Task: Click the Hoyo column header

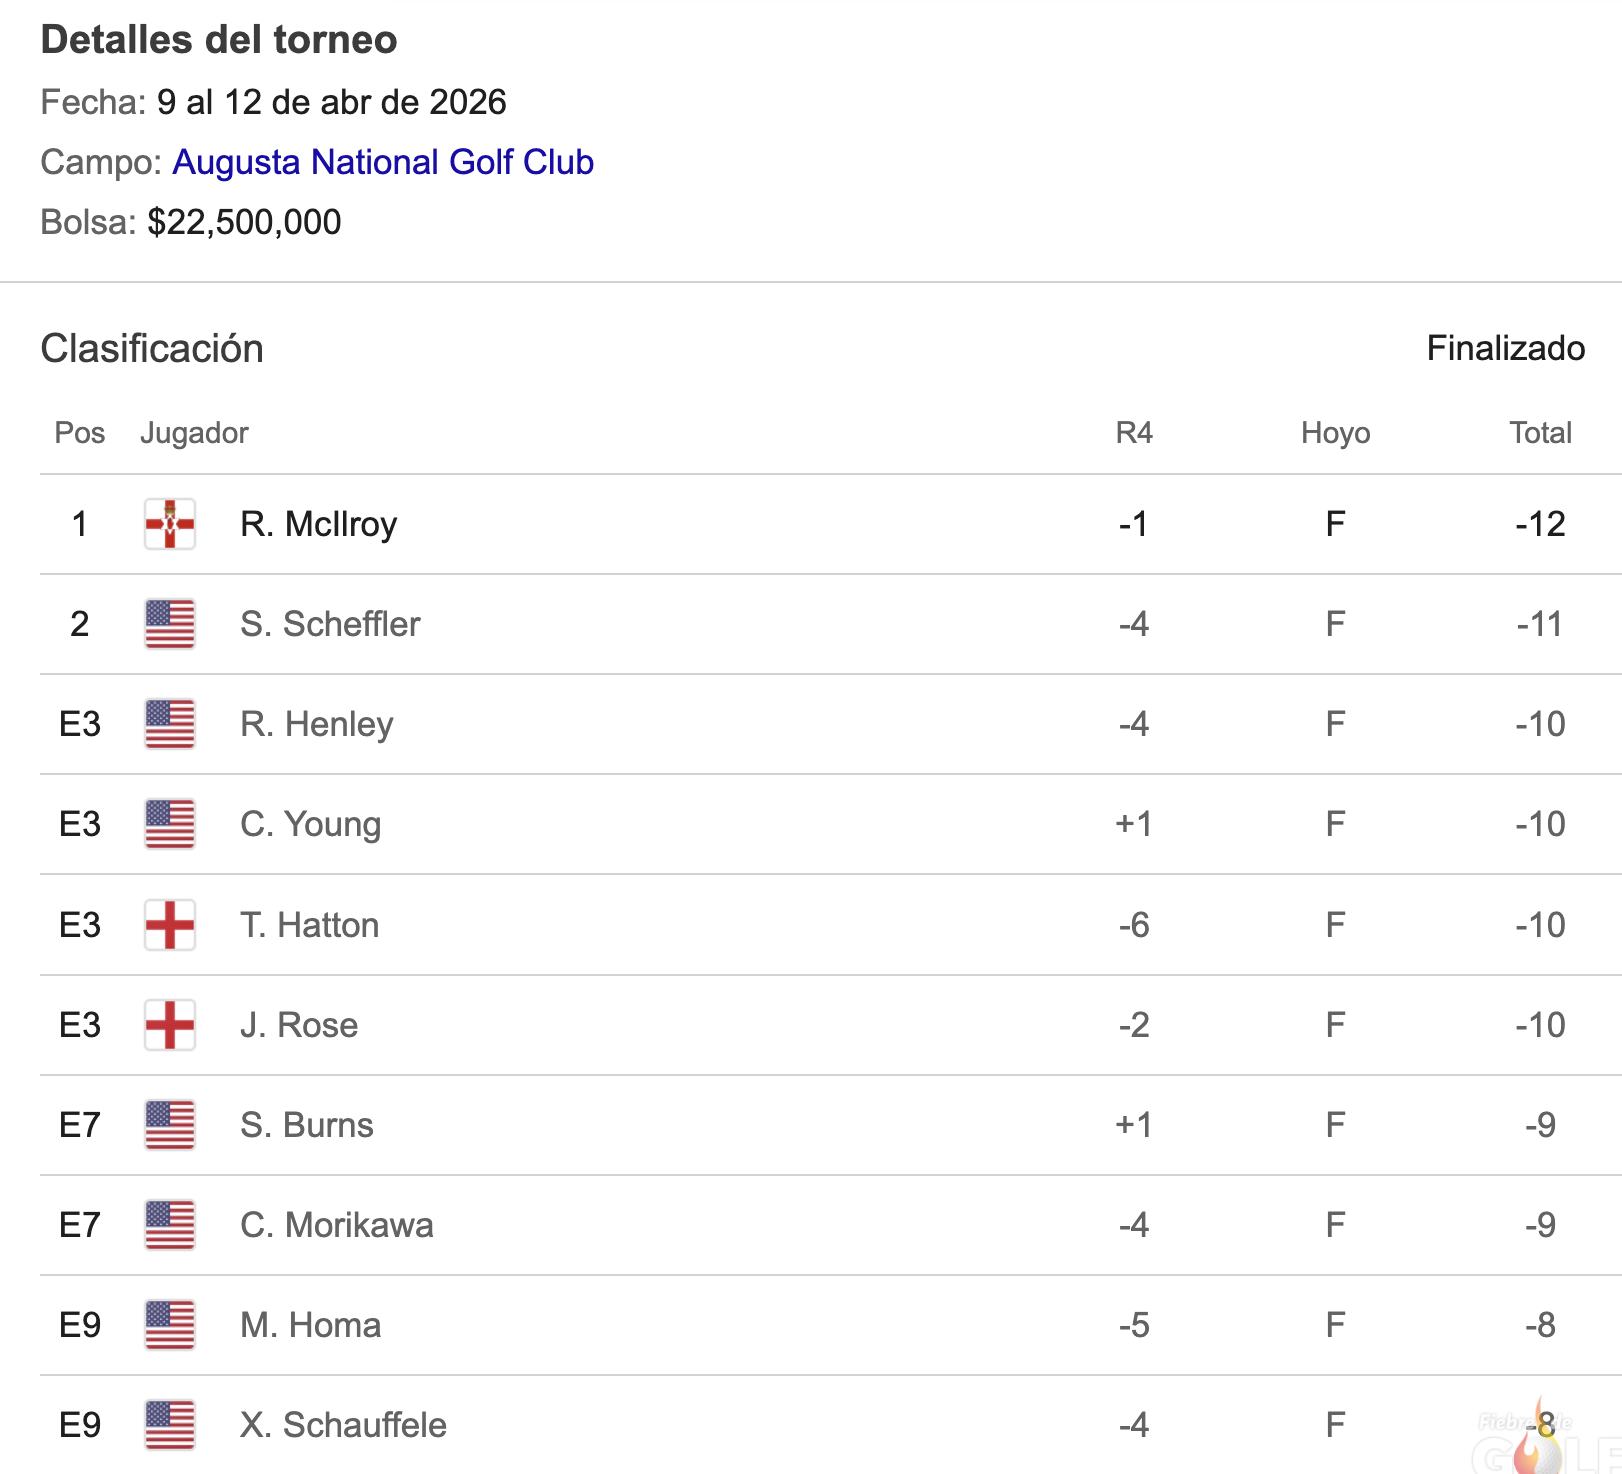Action: [1335, 433]
